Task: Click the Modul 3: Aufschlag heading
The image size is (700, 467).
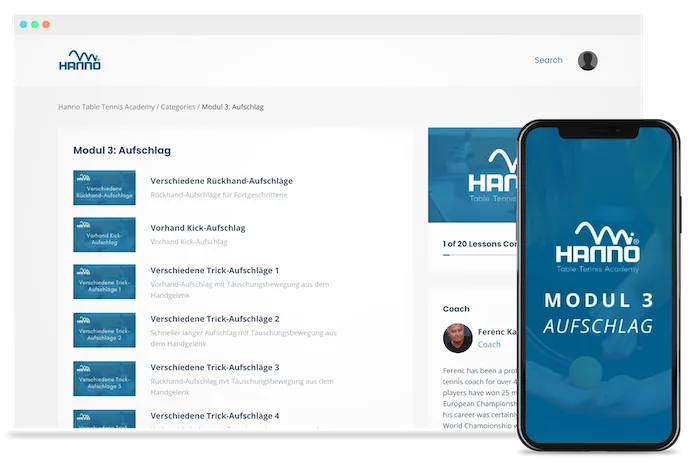Action: 122,150
